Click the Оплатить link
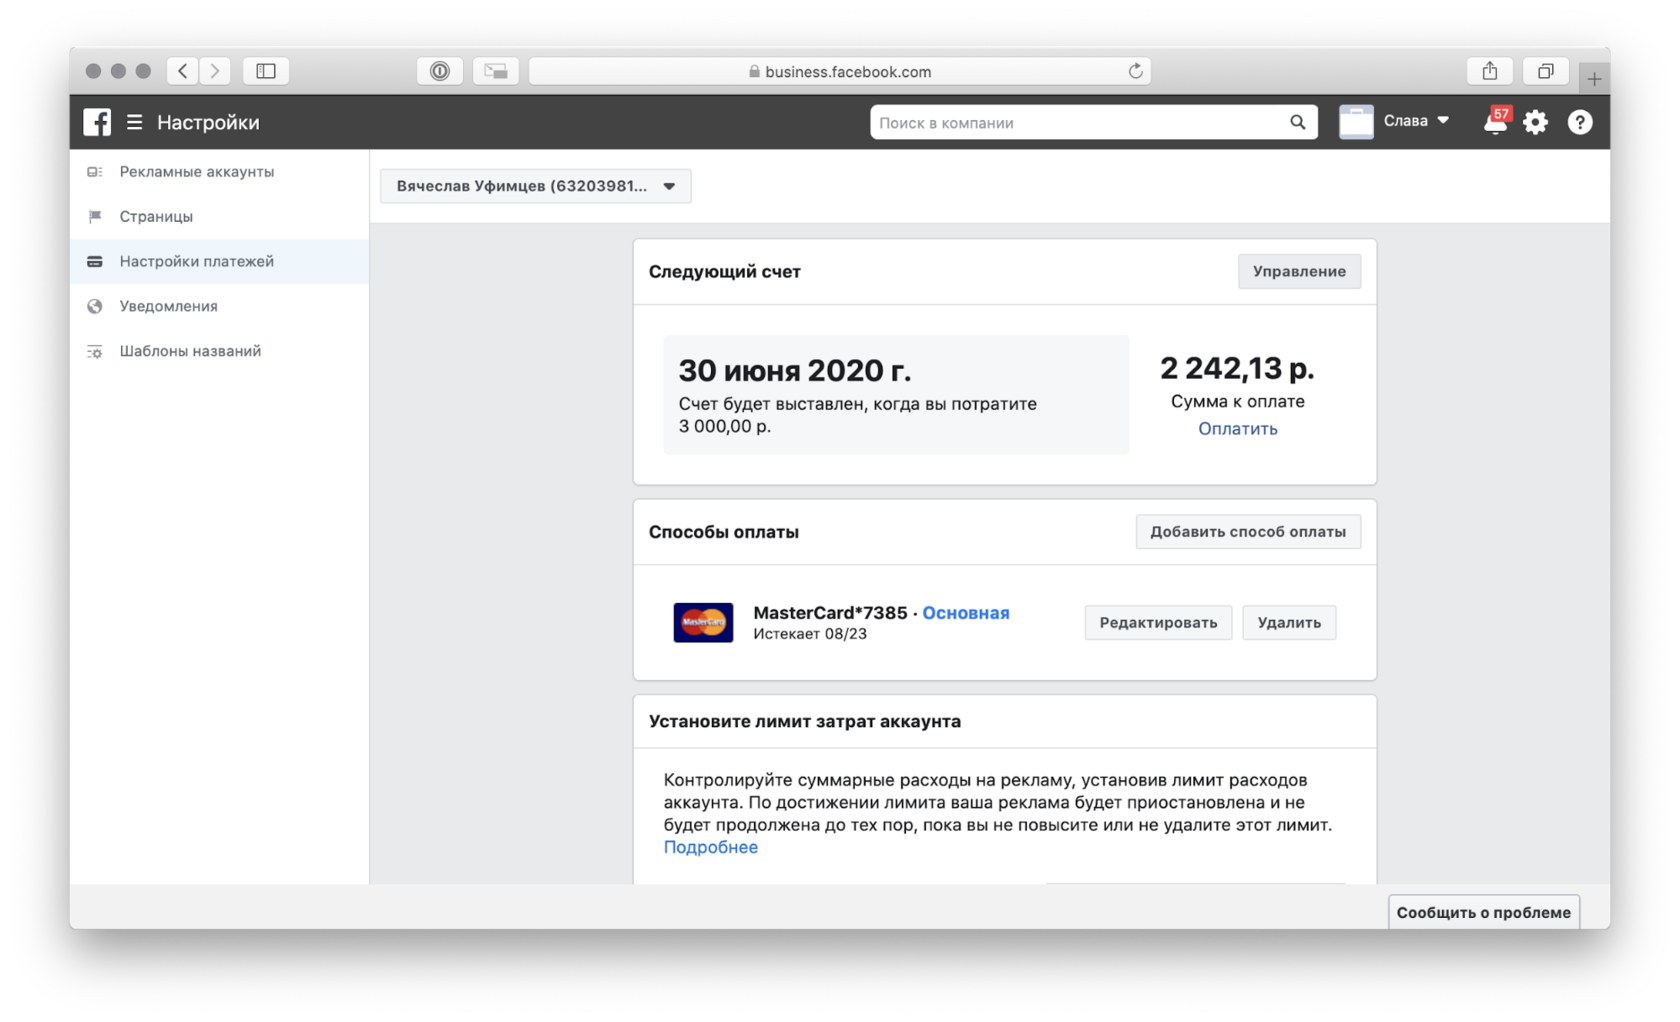This screenshot has width=1680, height=1022. click(x=1238, y=428)
